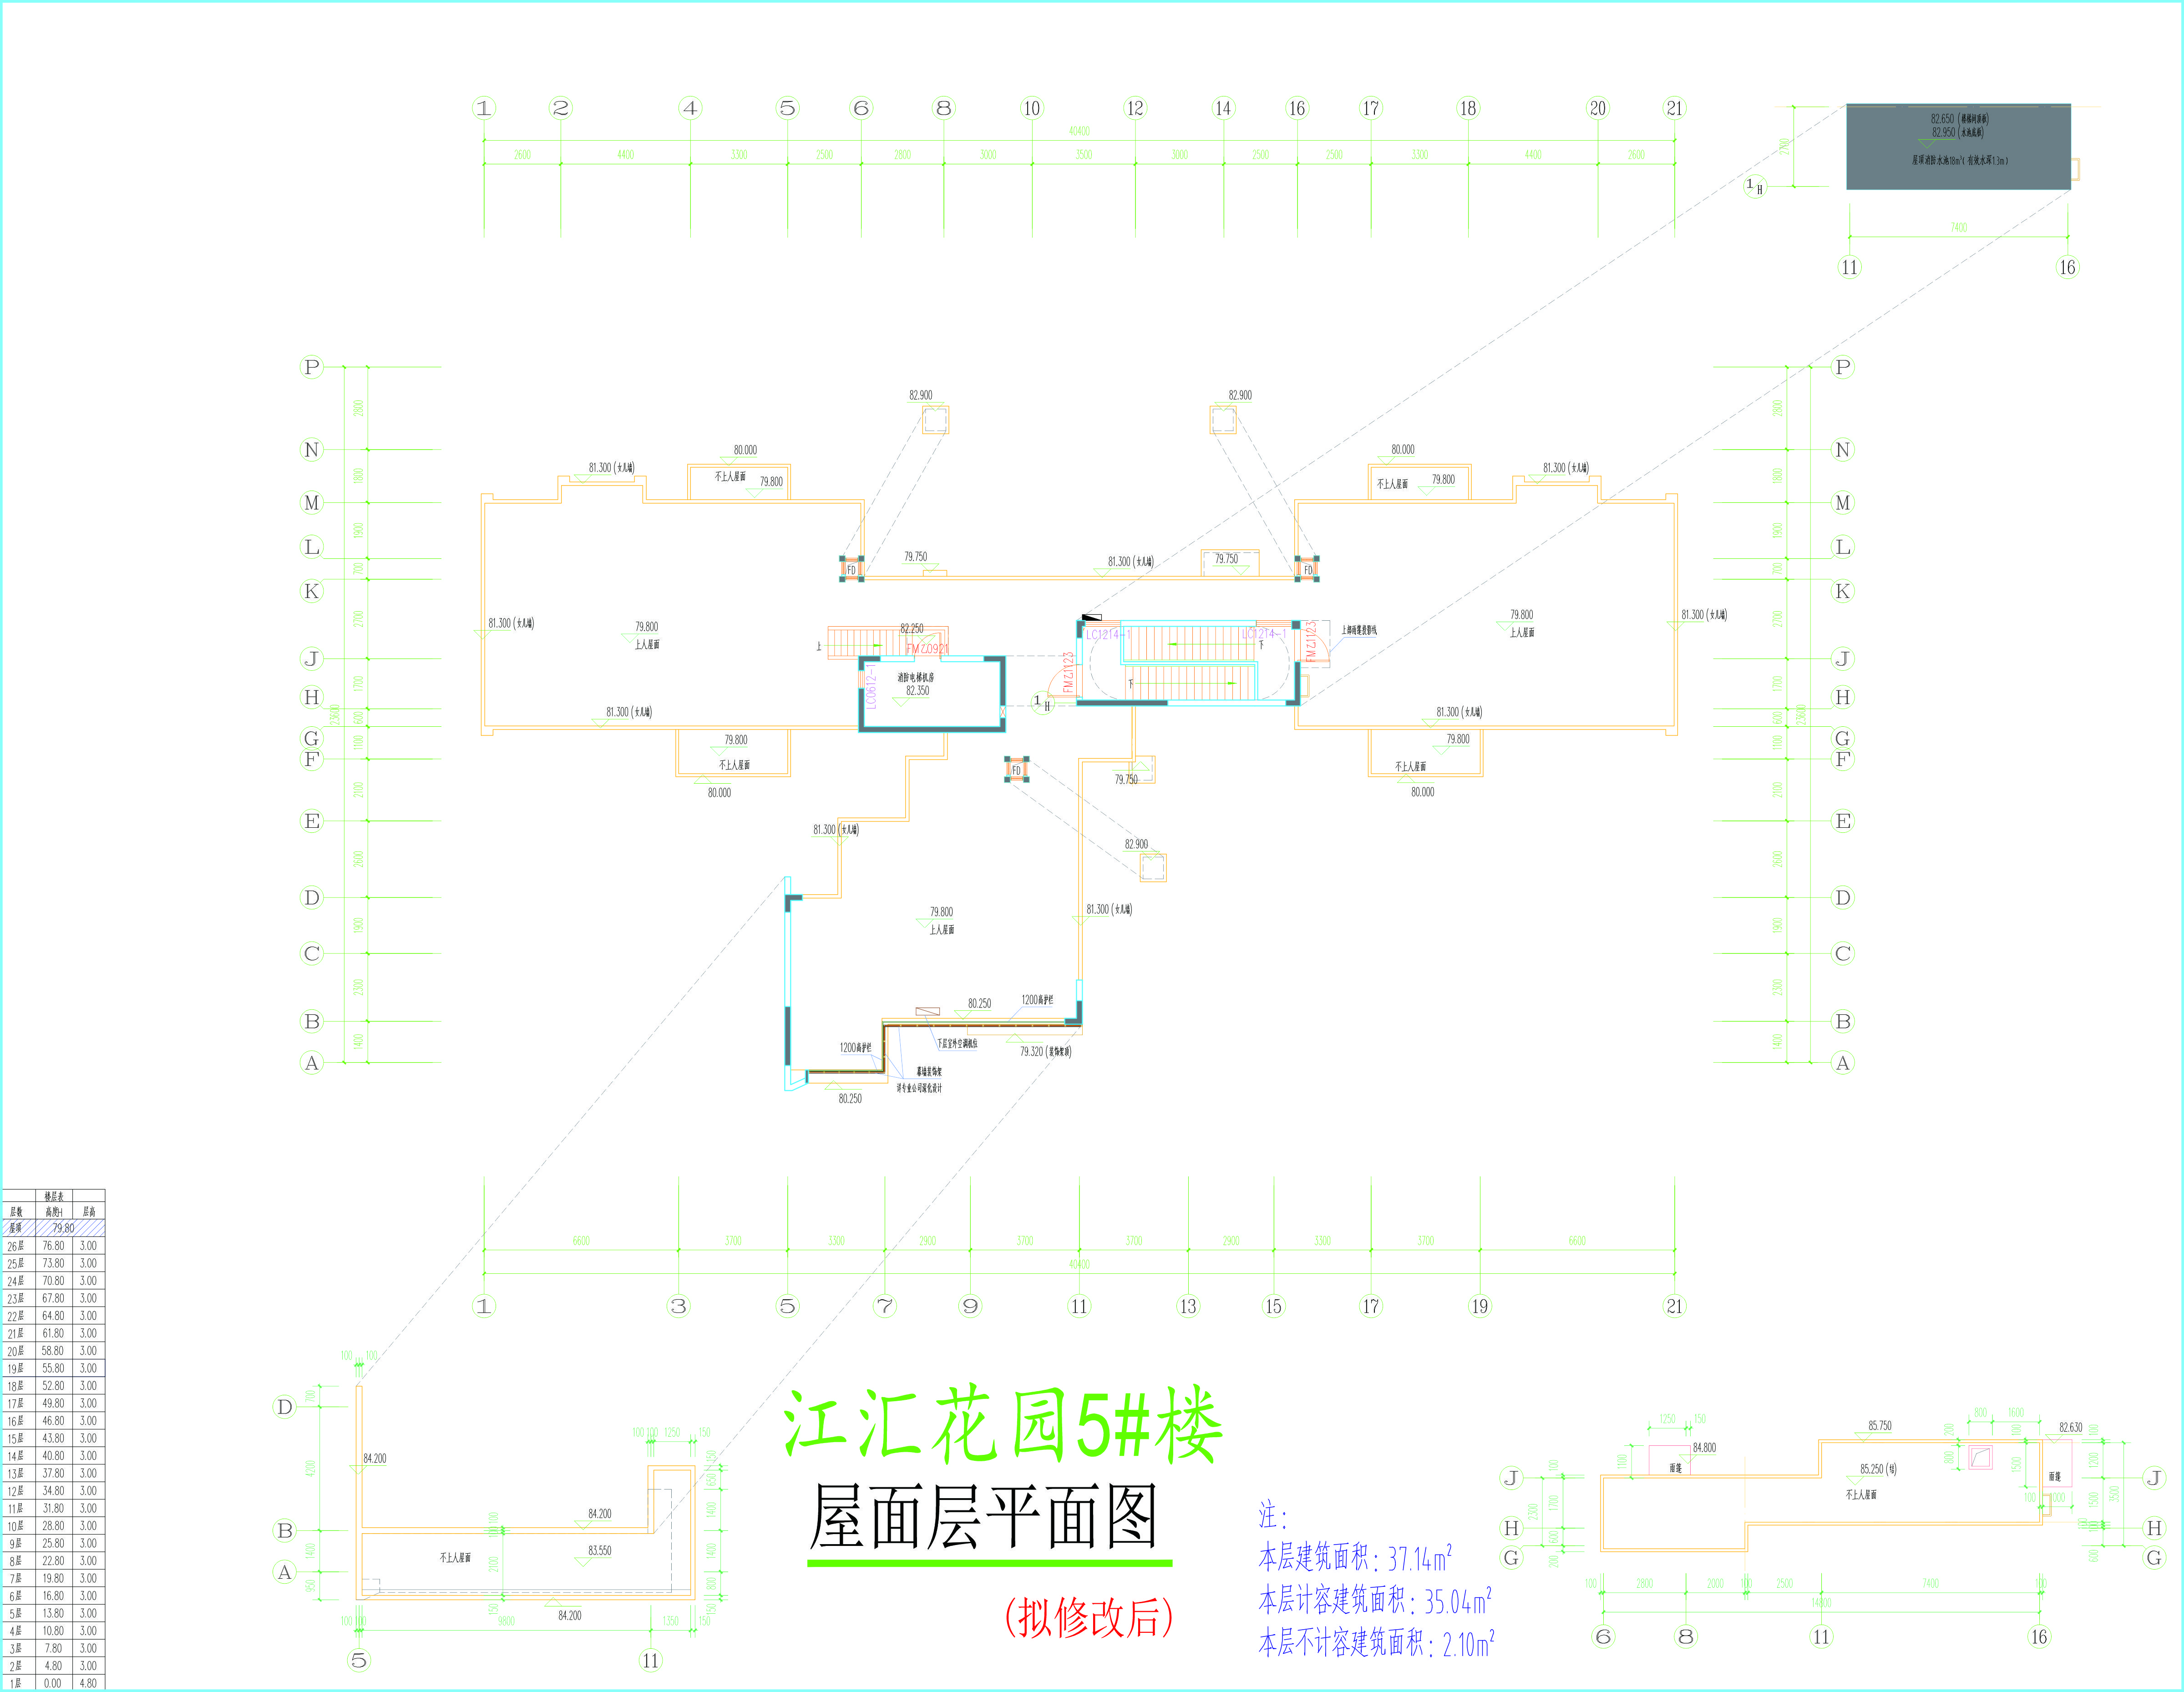Click the elevation value 82.630
Screen dimensions: 2184x1692
[x=2071, y=1428]
